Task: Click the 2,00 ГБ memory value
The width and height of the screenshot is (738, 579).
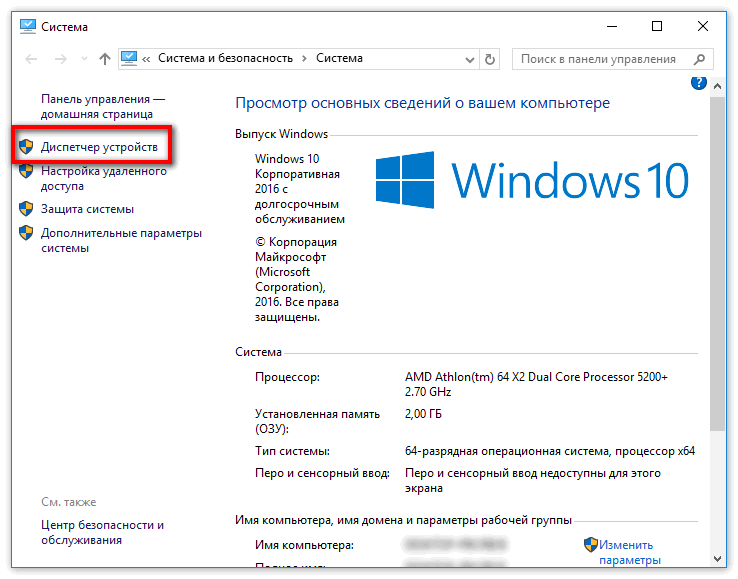Action: point(423,414)
